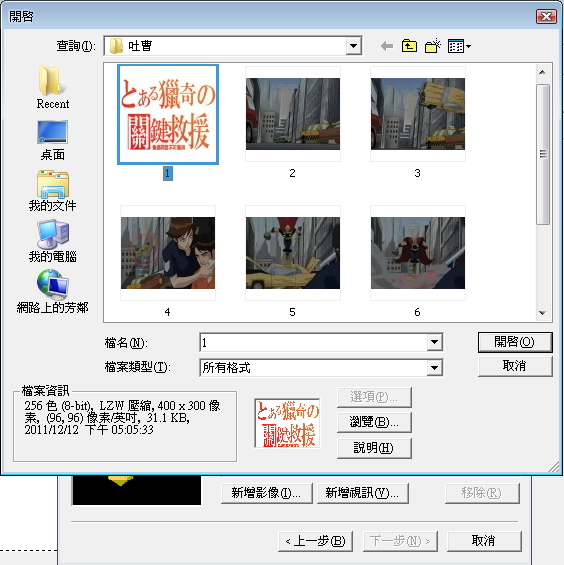Screen dimensions: 564x565
Task: Expand the 檔名 filename dropdown
Action: [435, 342]
